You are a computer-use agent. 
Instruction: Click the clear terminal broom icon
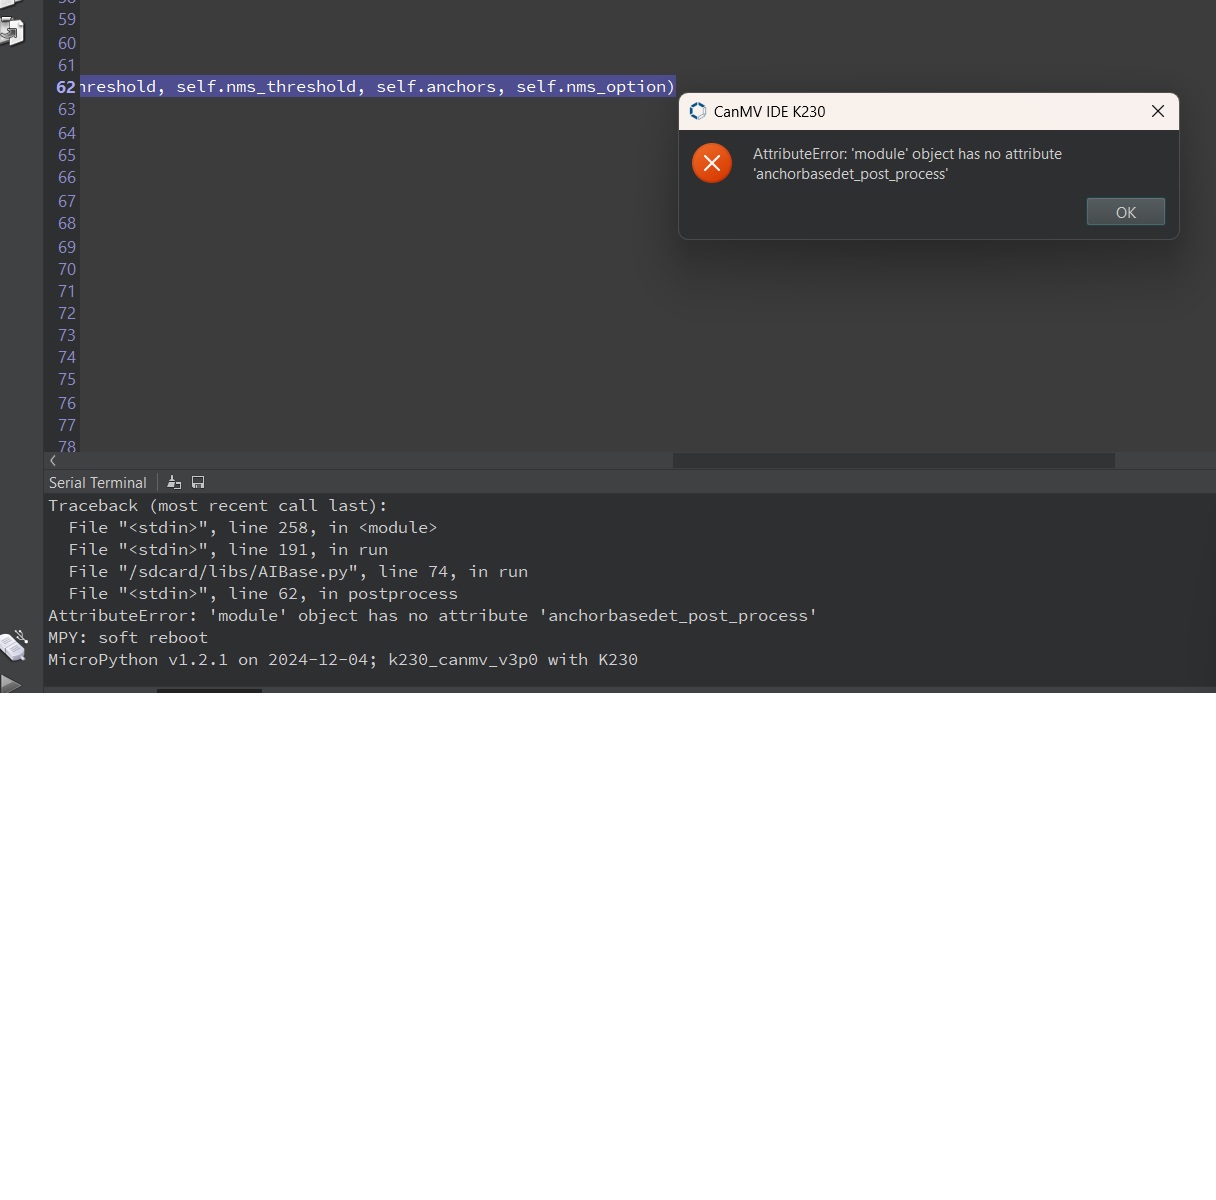(x=174, y=483)
